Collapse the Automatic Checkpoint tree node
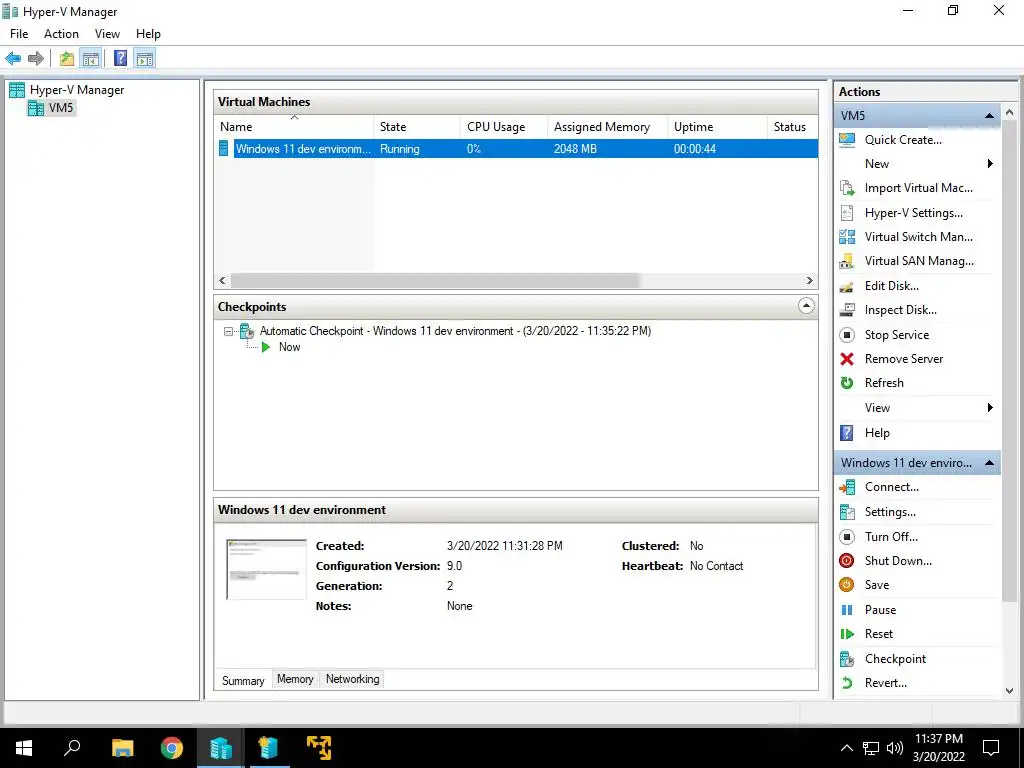 coord(228,332)
